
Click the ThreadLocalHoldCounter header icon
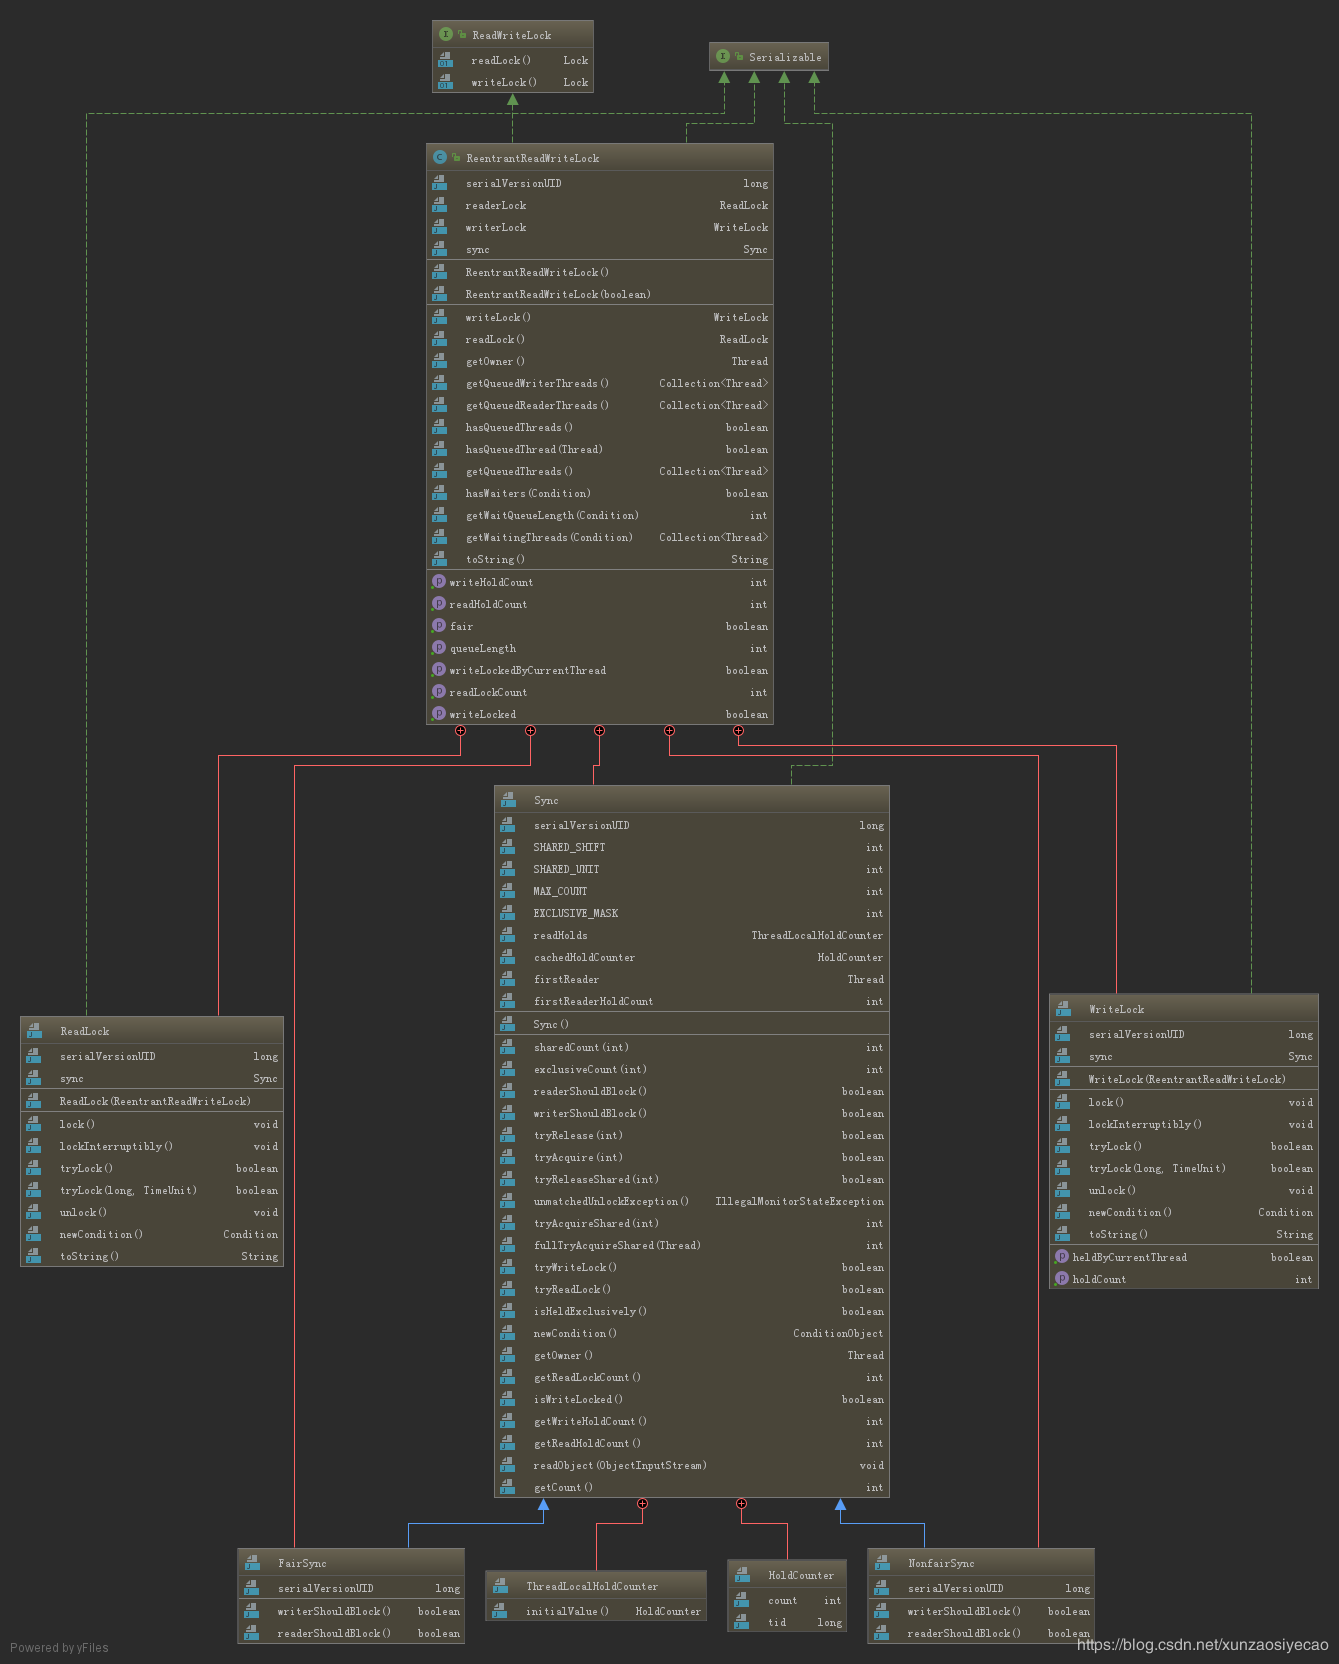tap(499, 1586)
